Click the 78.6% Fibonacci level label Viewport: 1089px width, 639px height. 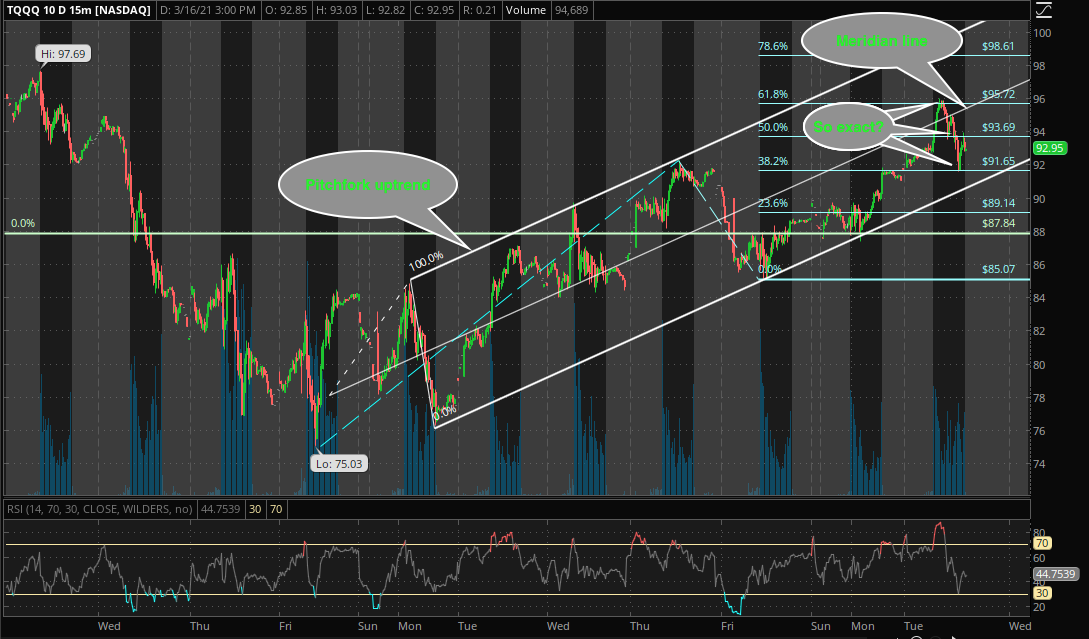pos(773,46)
